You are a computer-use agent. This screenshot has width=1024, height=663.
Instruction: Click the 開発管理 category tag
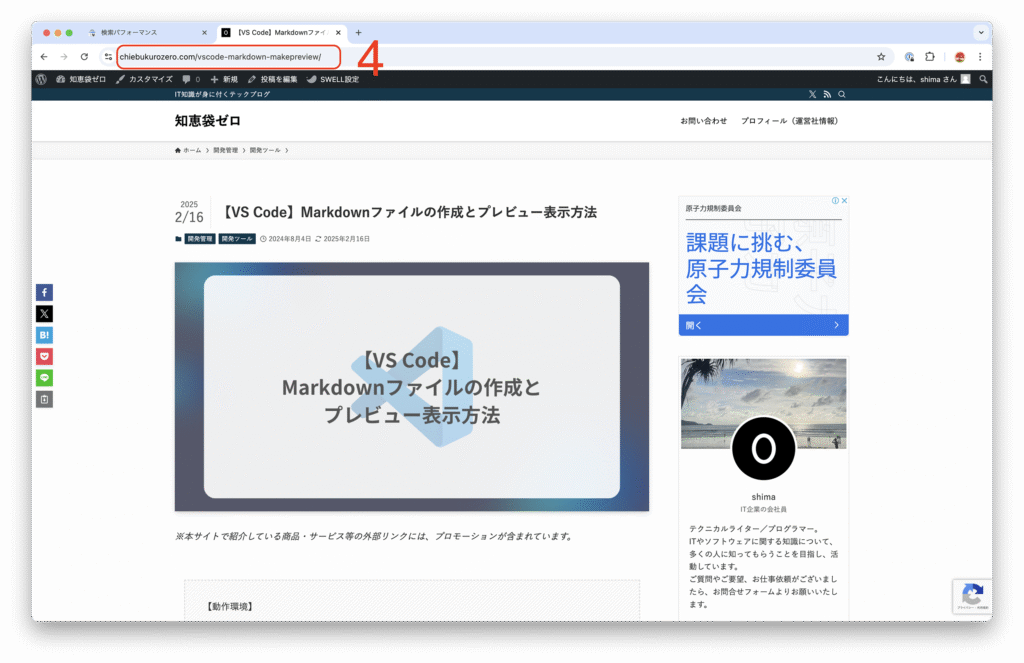[x=200, y=239]
